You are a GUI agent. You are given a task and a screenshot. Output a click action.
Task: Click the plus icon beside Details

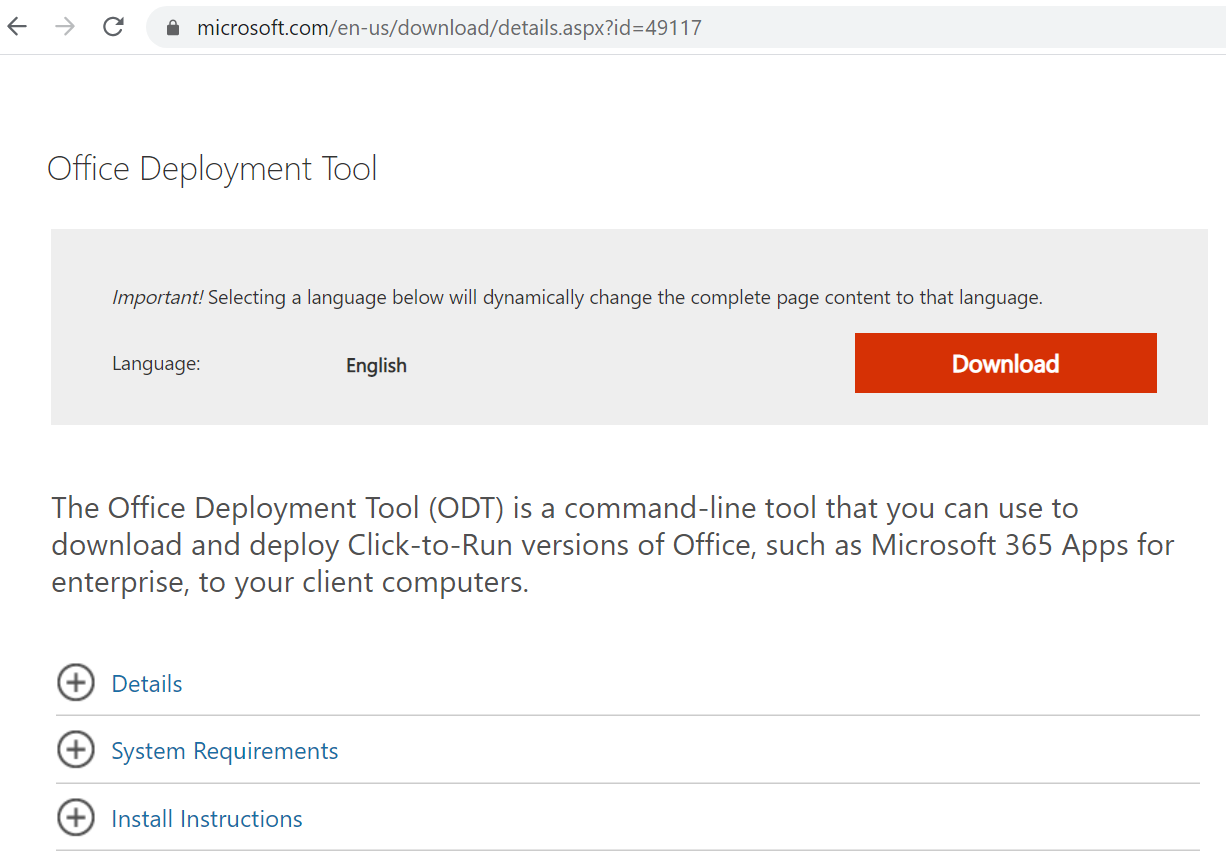tap(76, 684)
